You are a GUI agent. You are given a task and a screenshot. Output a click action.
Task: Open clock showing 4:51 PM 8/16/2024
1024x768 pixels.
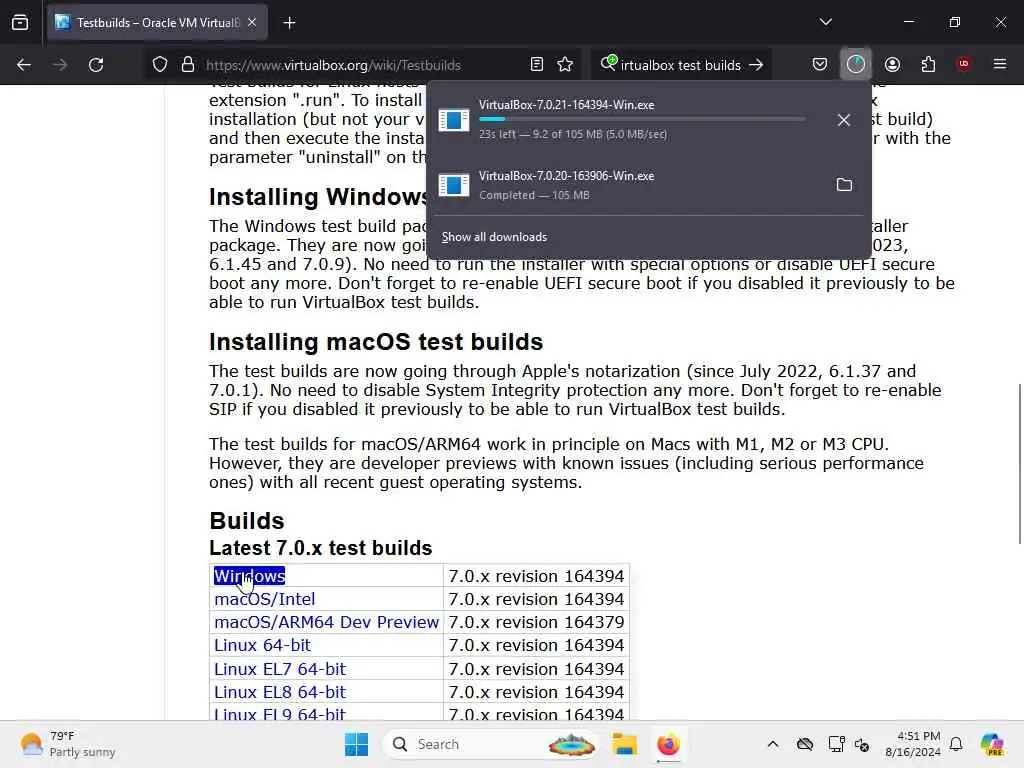coord(912,744)
